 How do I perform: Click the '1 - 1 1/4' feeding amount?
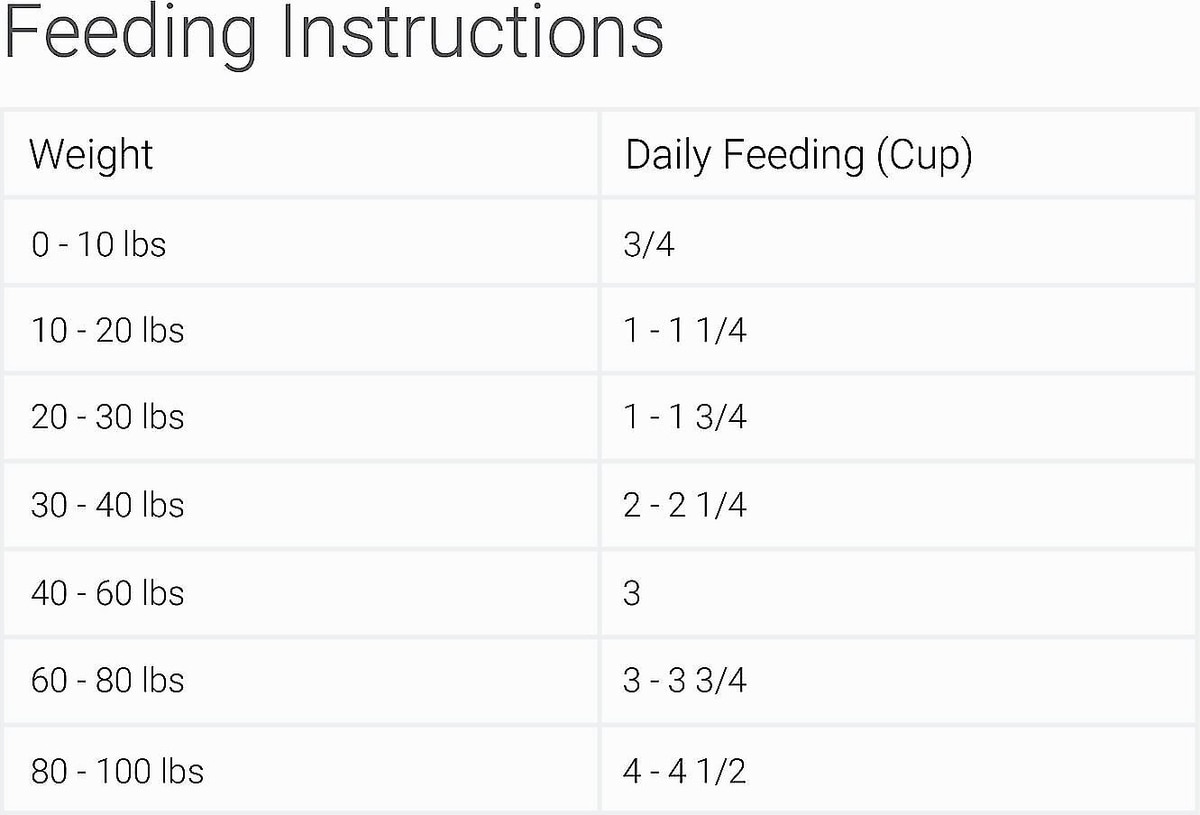coord(684,330)
